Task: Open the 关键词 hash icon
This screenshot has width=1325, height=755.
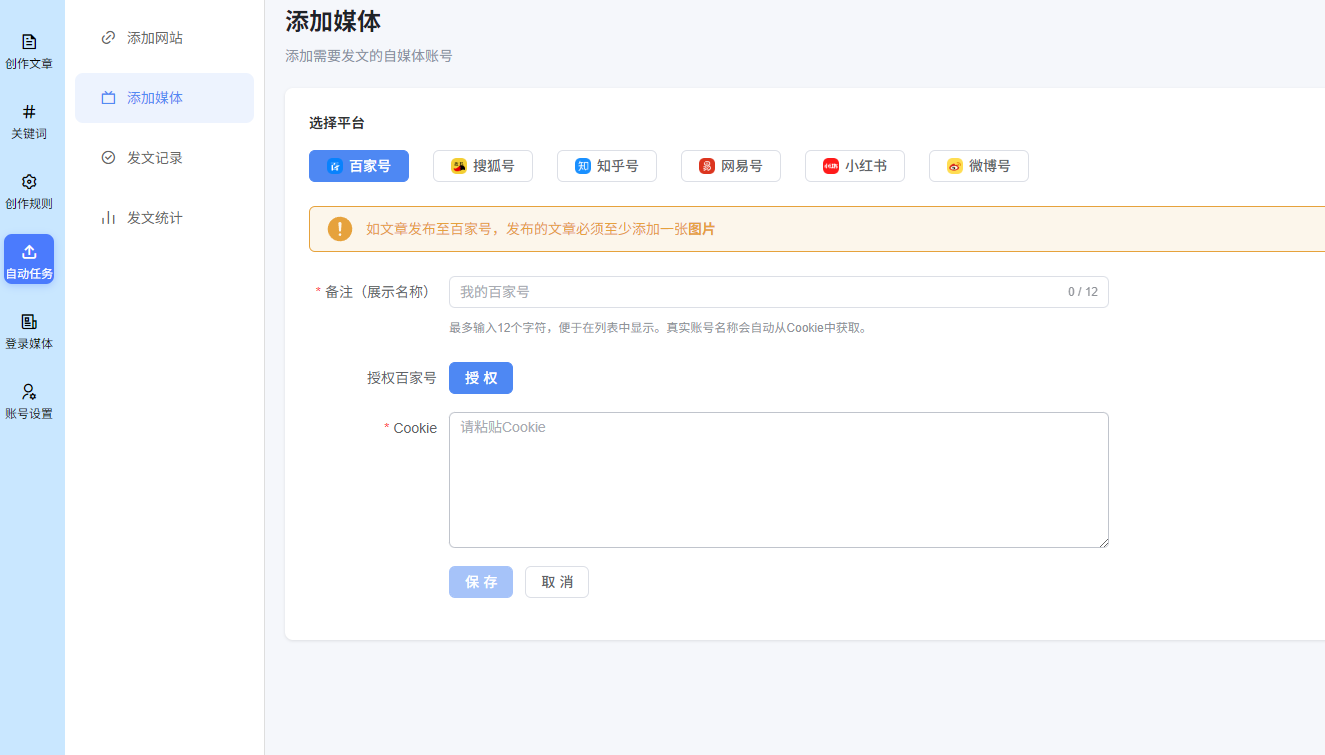Action: pos(29,112)
